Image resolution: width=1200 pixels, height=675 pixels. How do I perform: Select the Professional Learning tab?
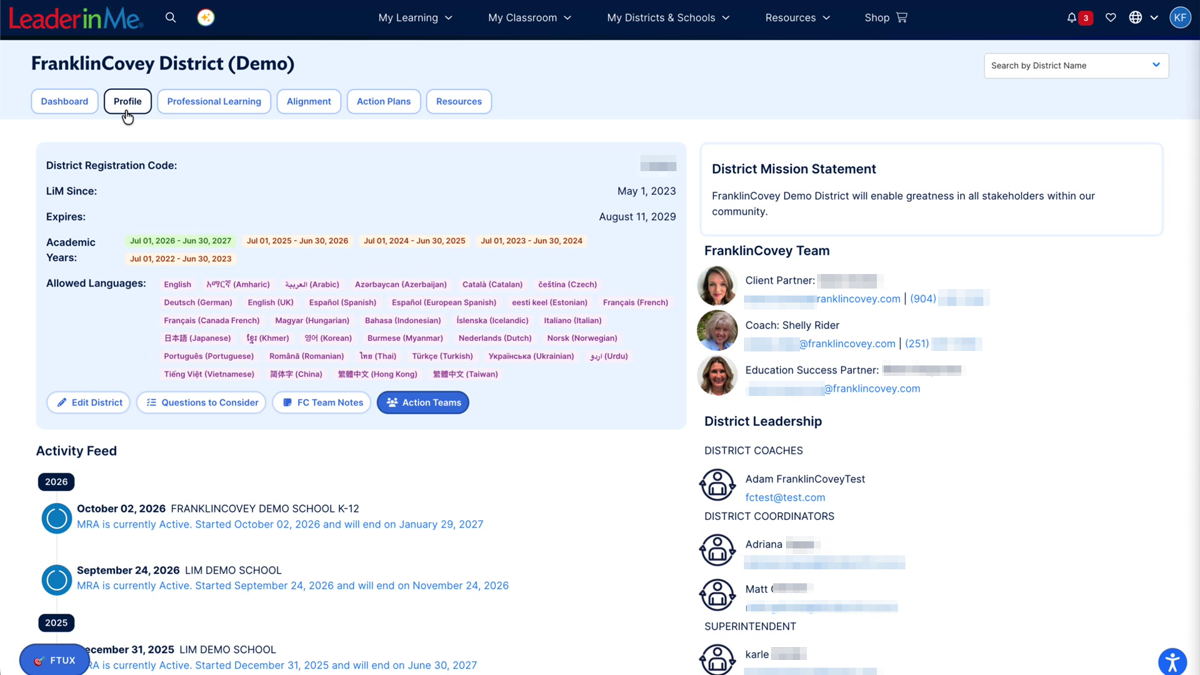point(214,101)
